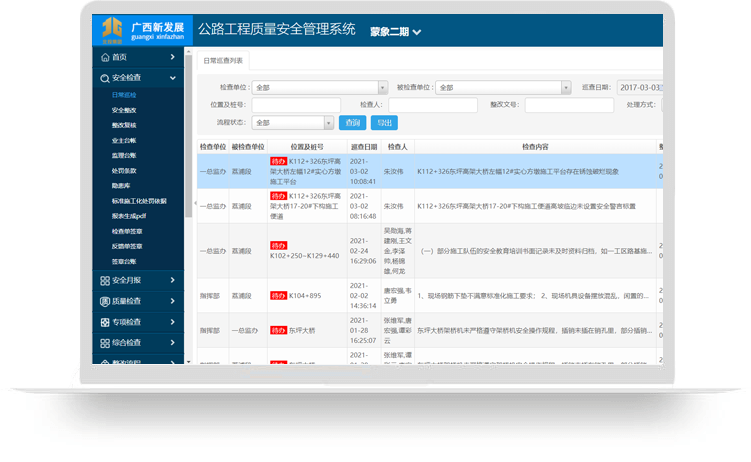The height and width of the screenshot is (462, 751).
Task: Click the 质量检查 shield icon
Action: 105,302
